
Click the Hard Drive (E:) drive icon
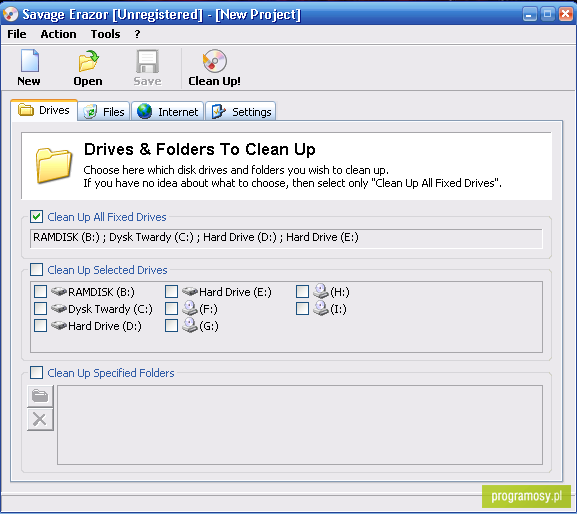click(x=190, y=291)
